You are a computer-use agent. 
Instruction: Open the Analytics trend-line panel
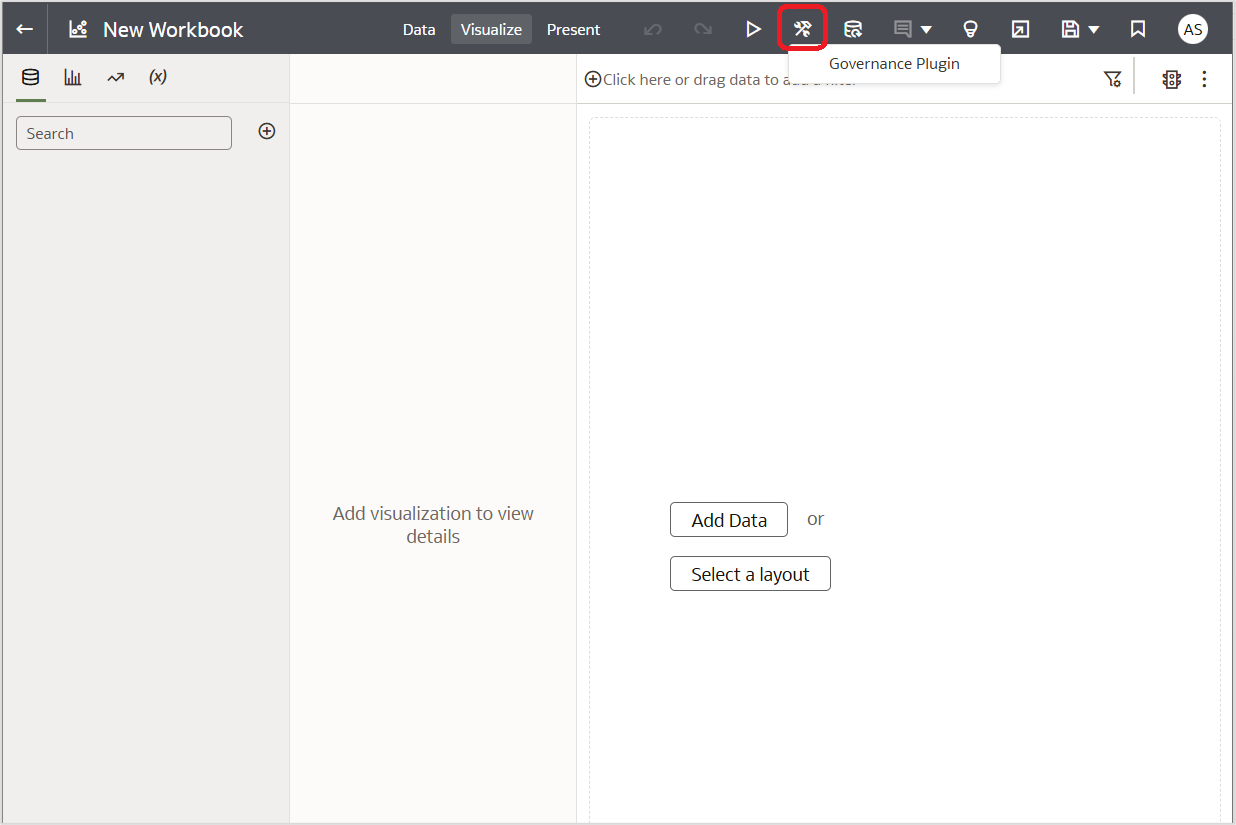click(x=114, y=77)
